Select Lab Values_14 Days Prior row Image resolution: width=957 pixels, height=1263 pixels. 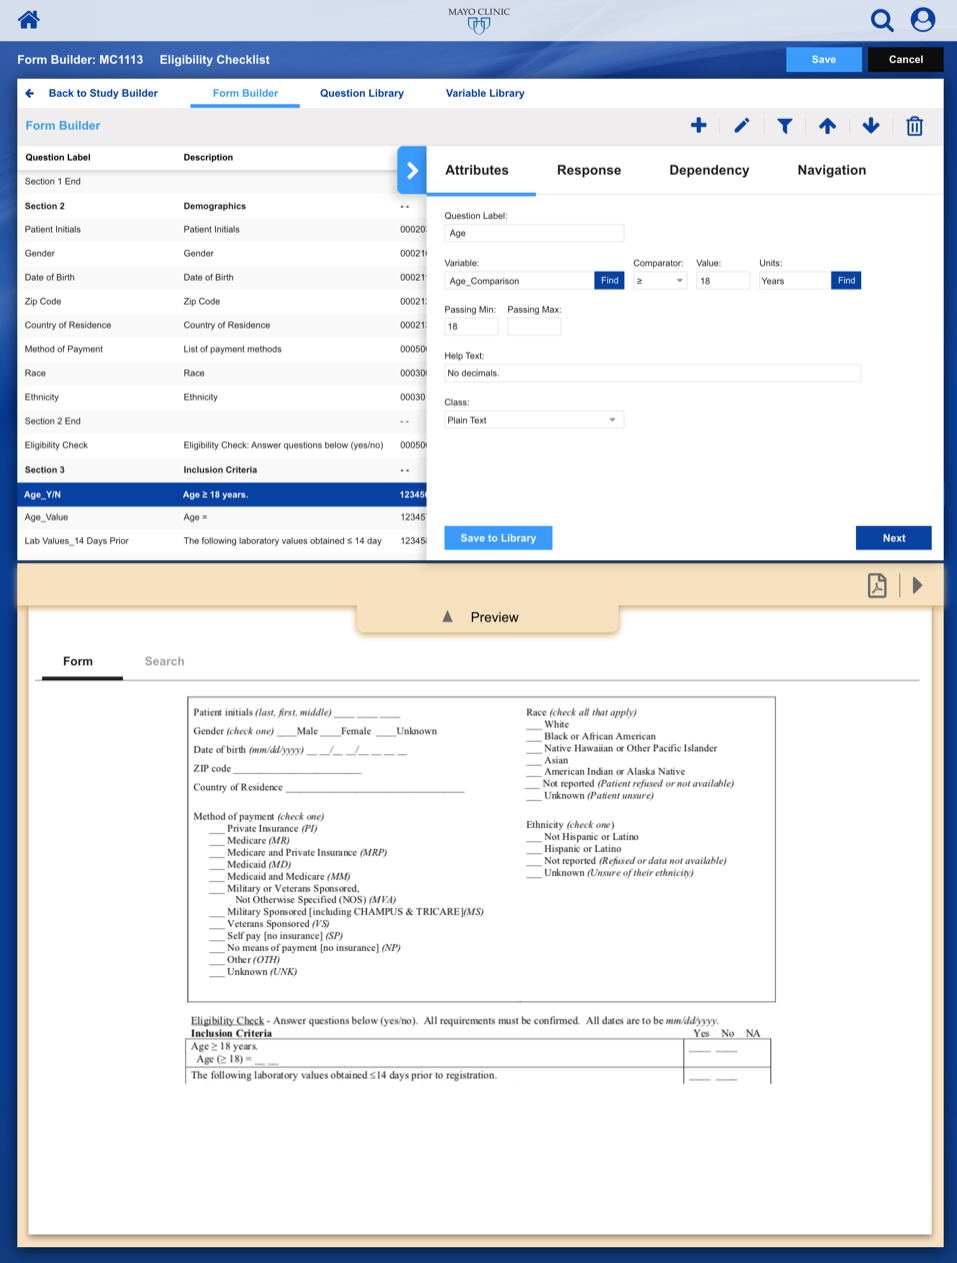tap(222, 541)
